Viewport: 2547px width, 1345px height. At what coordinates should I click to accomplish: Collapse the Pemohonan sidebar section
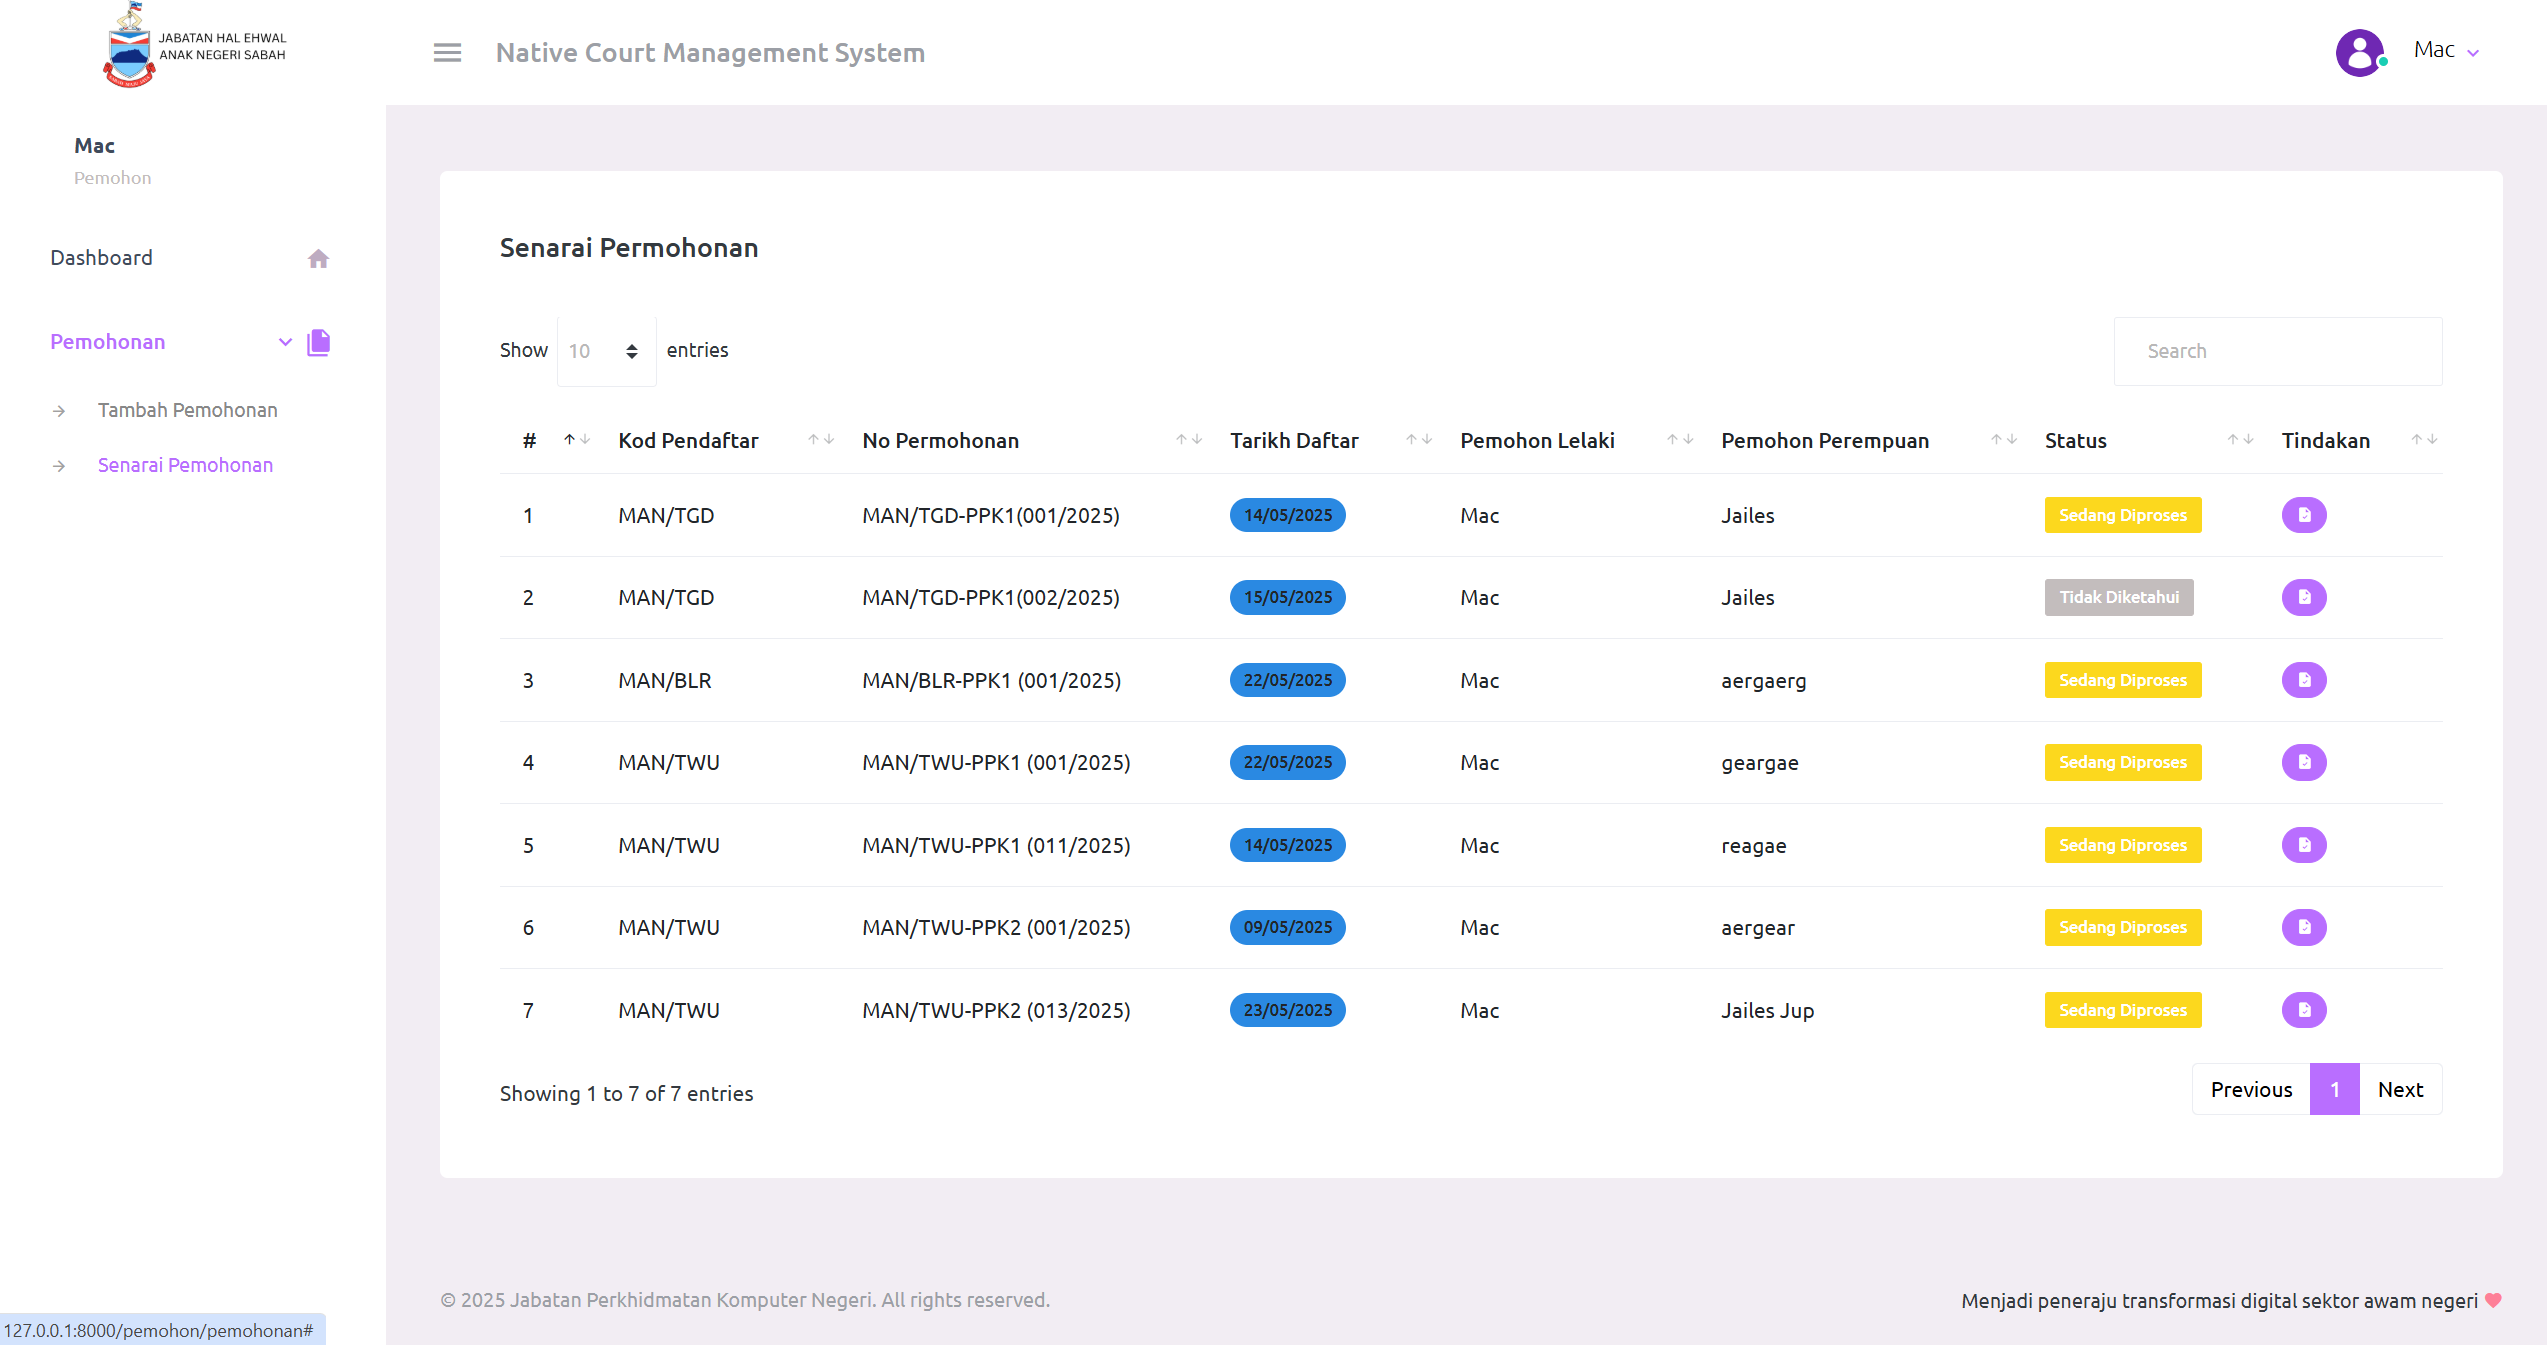click(x=284, y=342)
